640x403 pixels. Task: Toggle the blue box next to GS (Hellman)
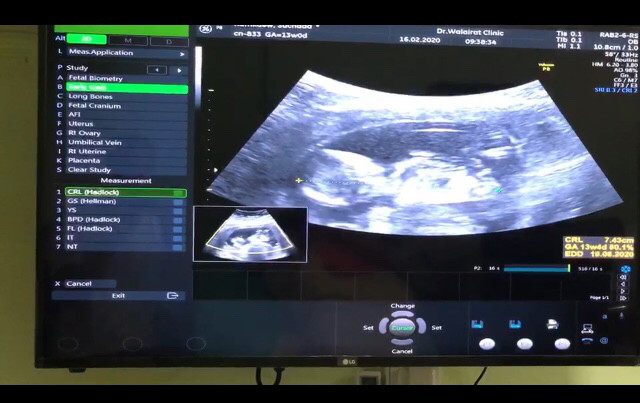pyautogui.click(x=178, y=202)
